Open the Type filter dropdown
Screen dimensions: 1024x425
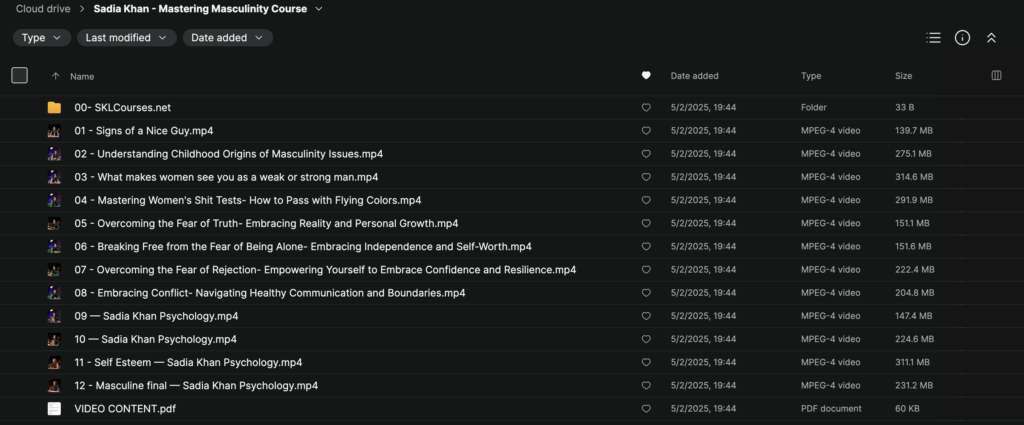[x=41, y=38]
